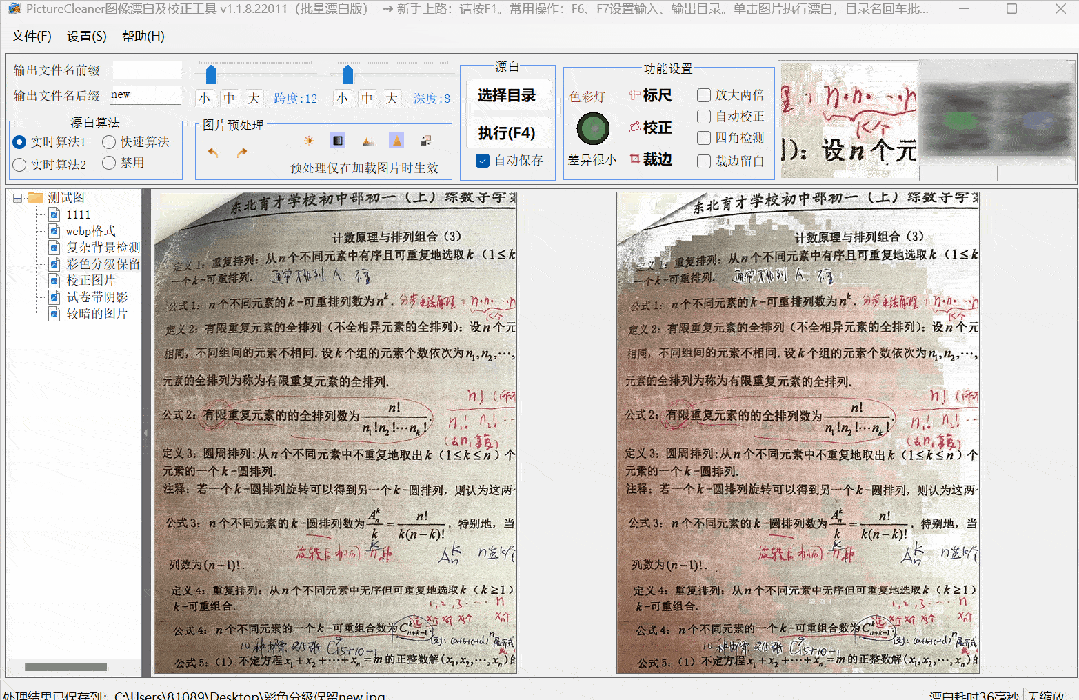This screenshot has height=700, width=1079.
Task: Enable the 四角检测 checkbox
Action: pyautogui.click(x=704, y=138)
